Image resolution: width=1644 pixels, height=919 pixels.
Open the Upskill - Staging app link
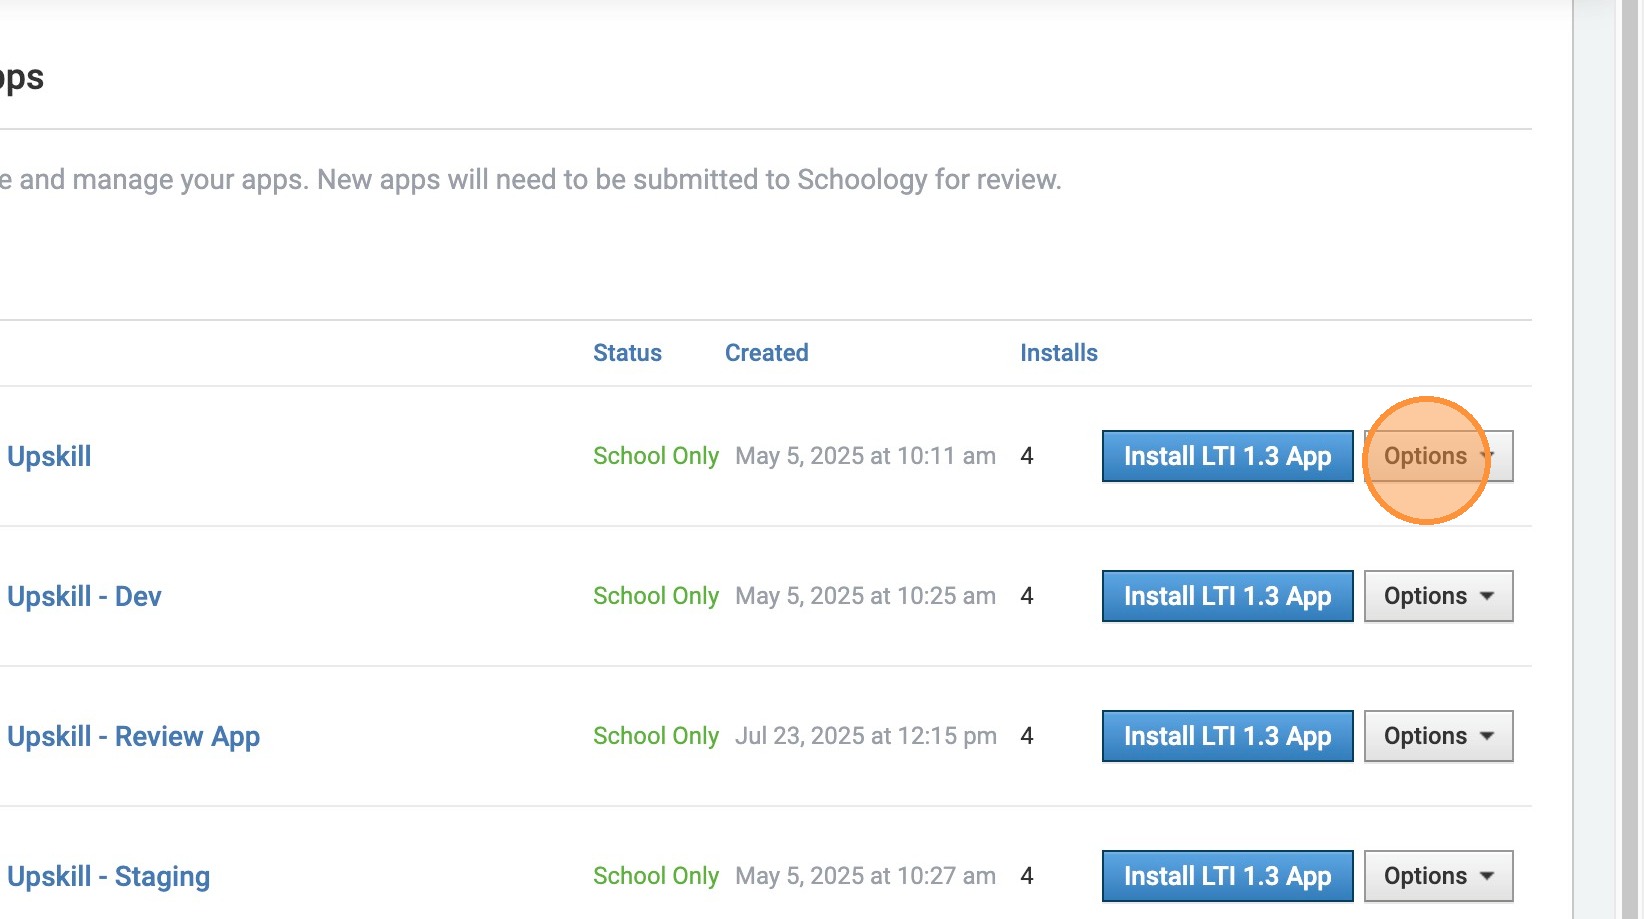tap(108, 877)
